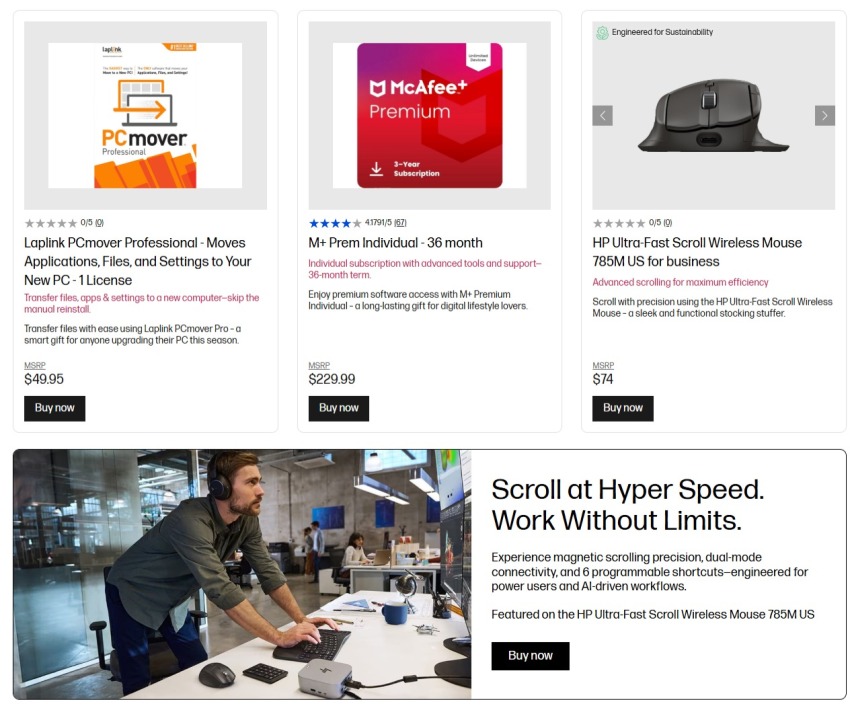The height and width of the screenshot is (710, 850).
Task: Buy the Laplink PCmover Professional now
Action: pyautogui.click(x=55, y=408)
